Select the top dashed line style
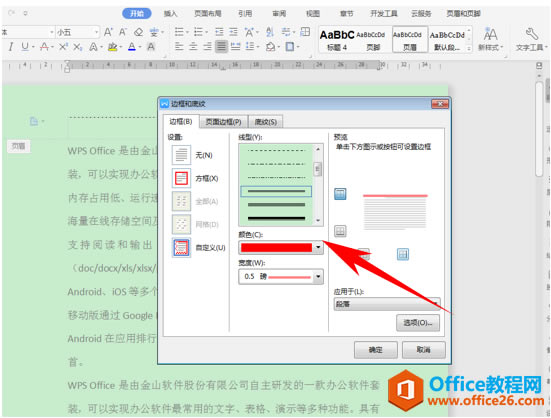 [276, 151]
